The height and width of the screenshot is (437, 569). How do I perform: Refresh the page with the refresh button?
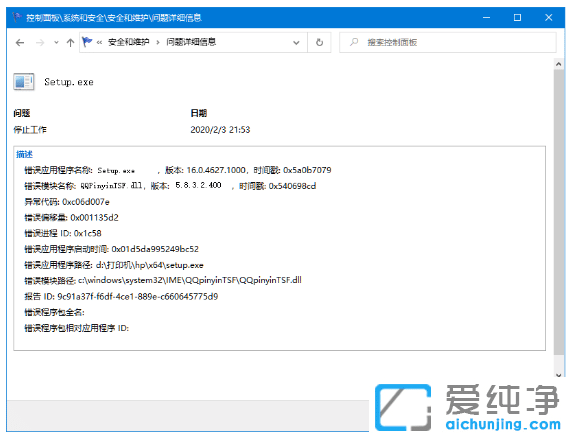pos(319,42)
